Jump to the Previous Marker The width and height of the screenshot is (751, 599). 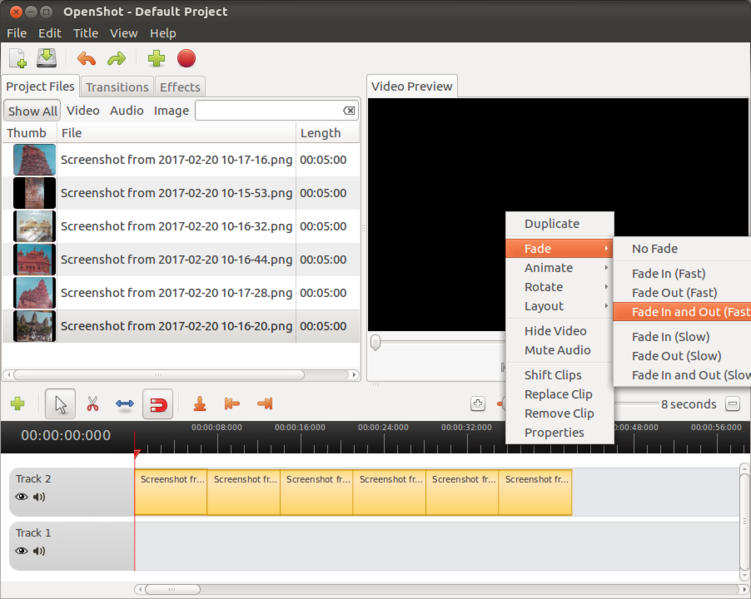232,404
